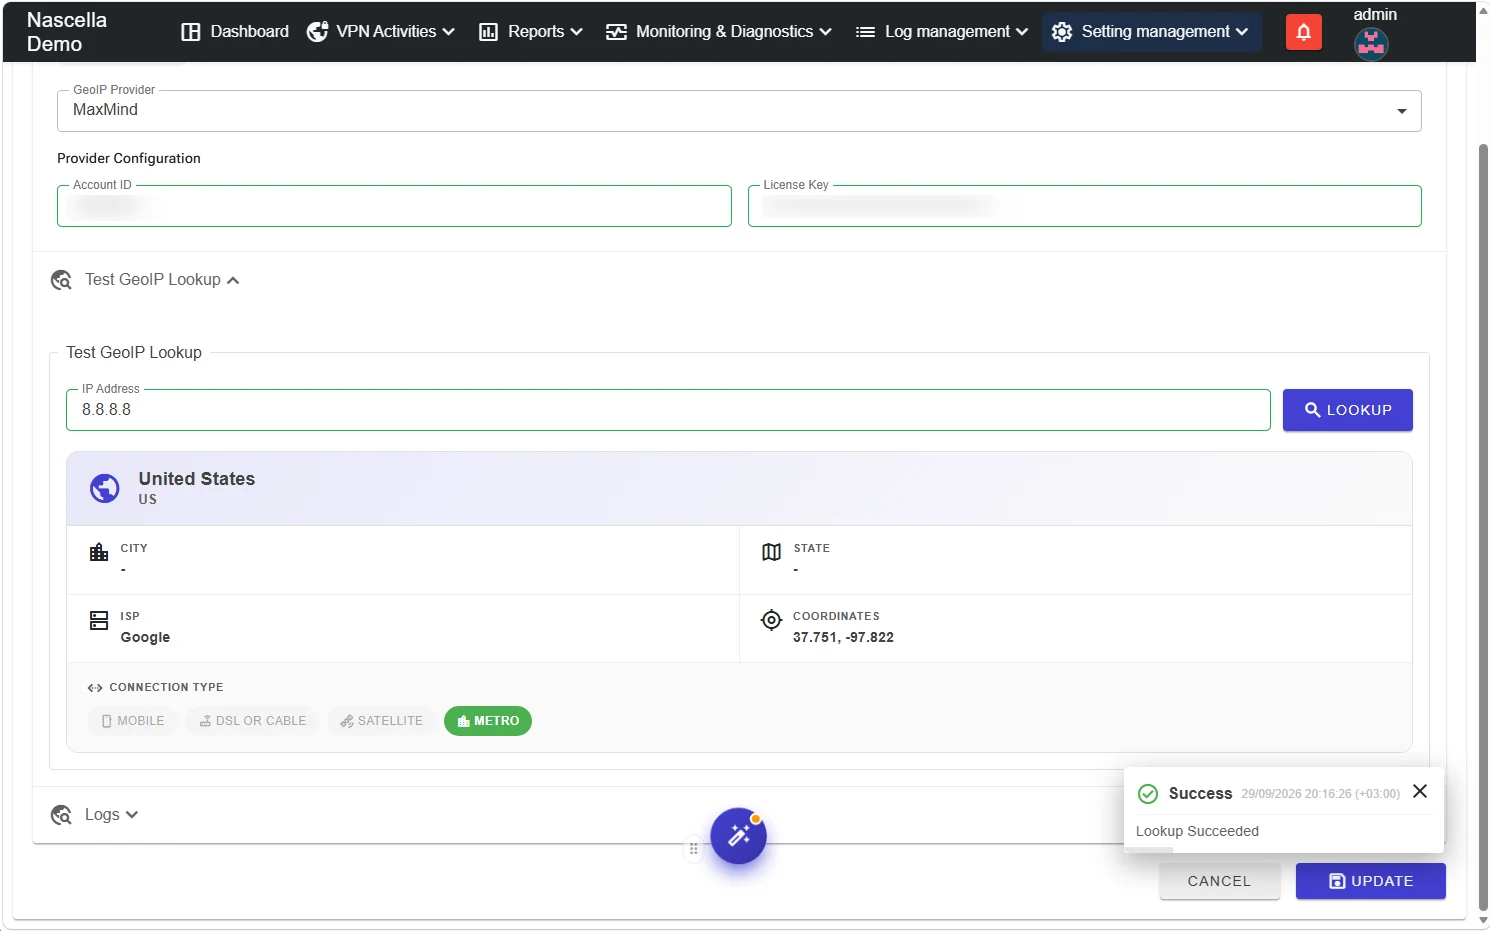This screenshot has height=931, width=1490.
Task: Click the Success checkmark icon
Action: tap(1148, 794)
